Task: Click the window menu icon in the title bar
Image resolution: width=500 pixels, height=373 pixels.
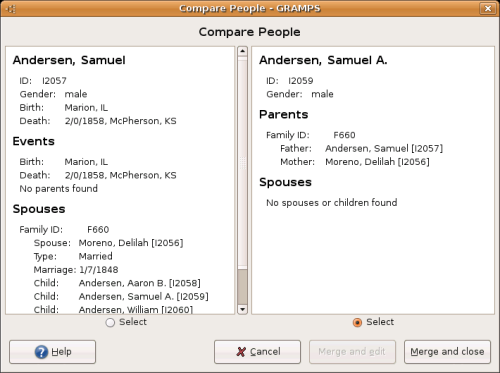Action: tap(11, 9)
